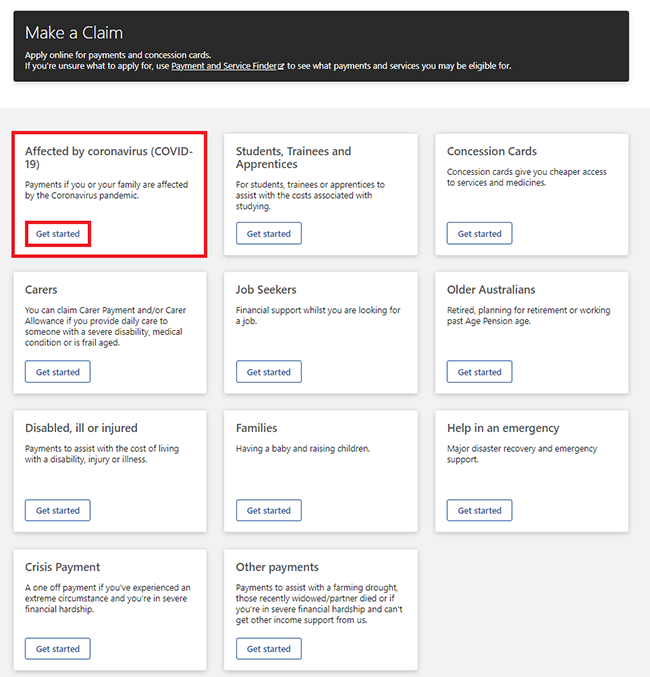The height and width of the screenshot is (677, 650).
Task: Click the Families card title
Action: (257, 428)
